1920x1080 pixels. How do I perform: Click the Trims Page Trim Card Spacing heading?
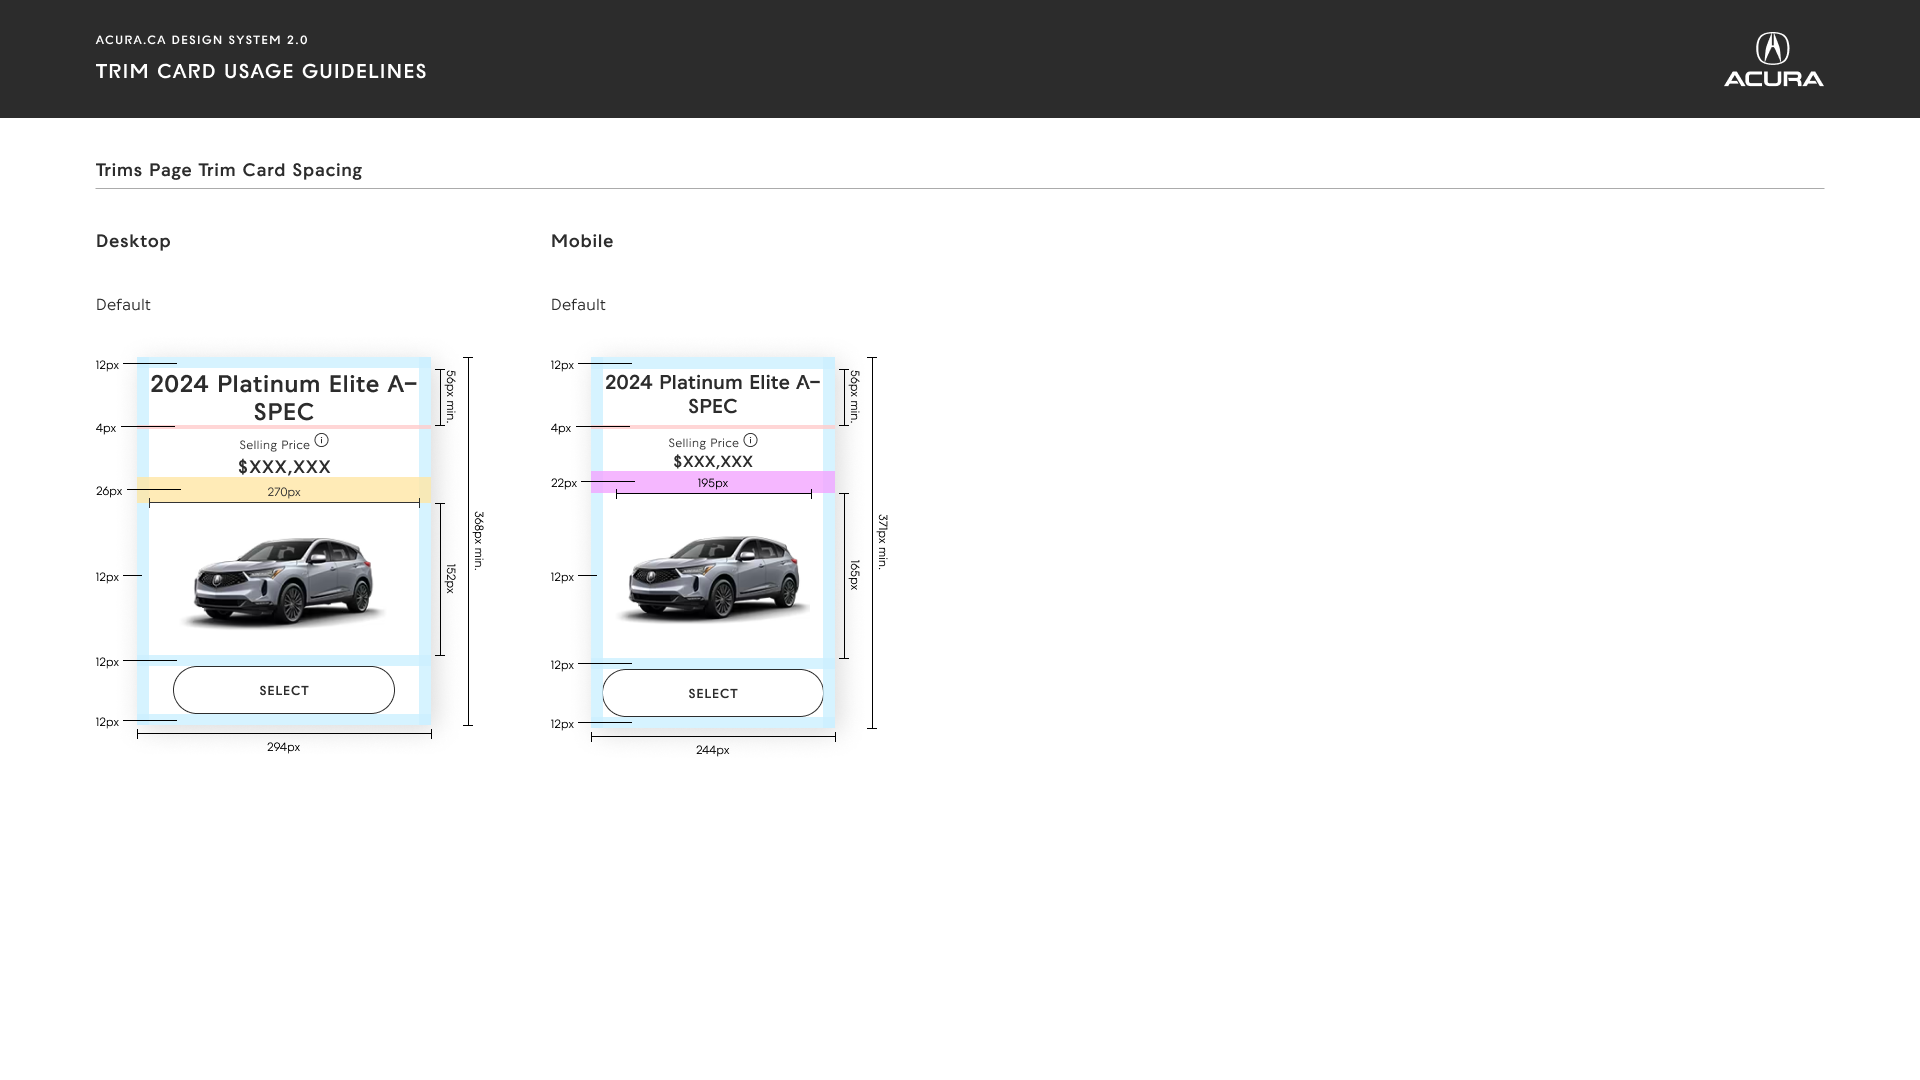[229, 170]
